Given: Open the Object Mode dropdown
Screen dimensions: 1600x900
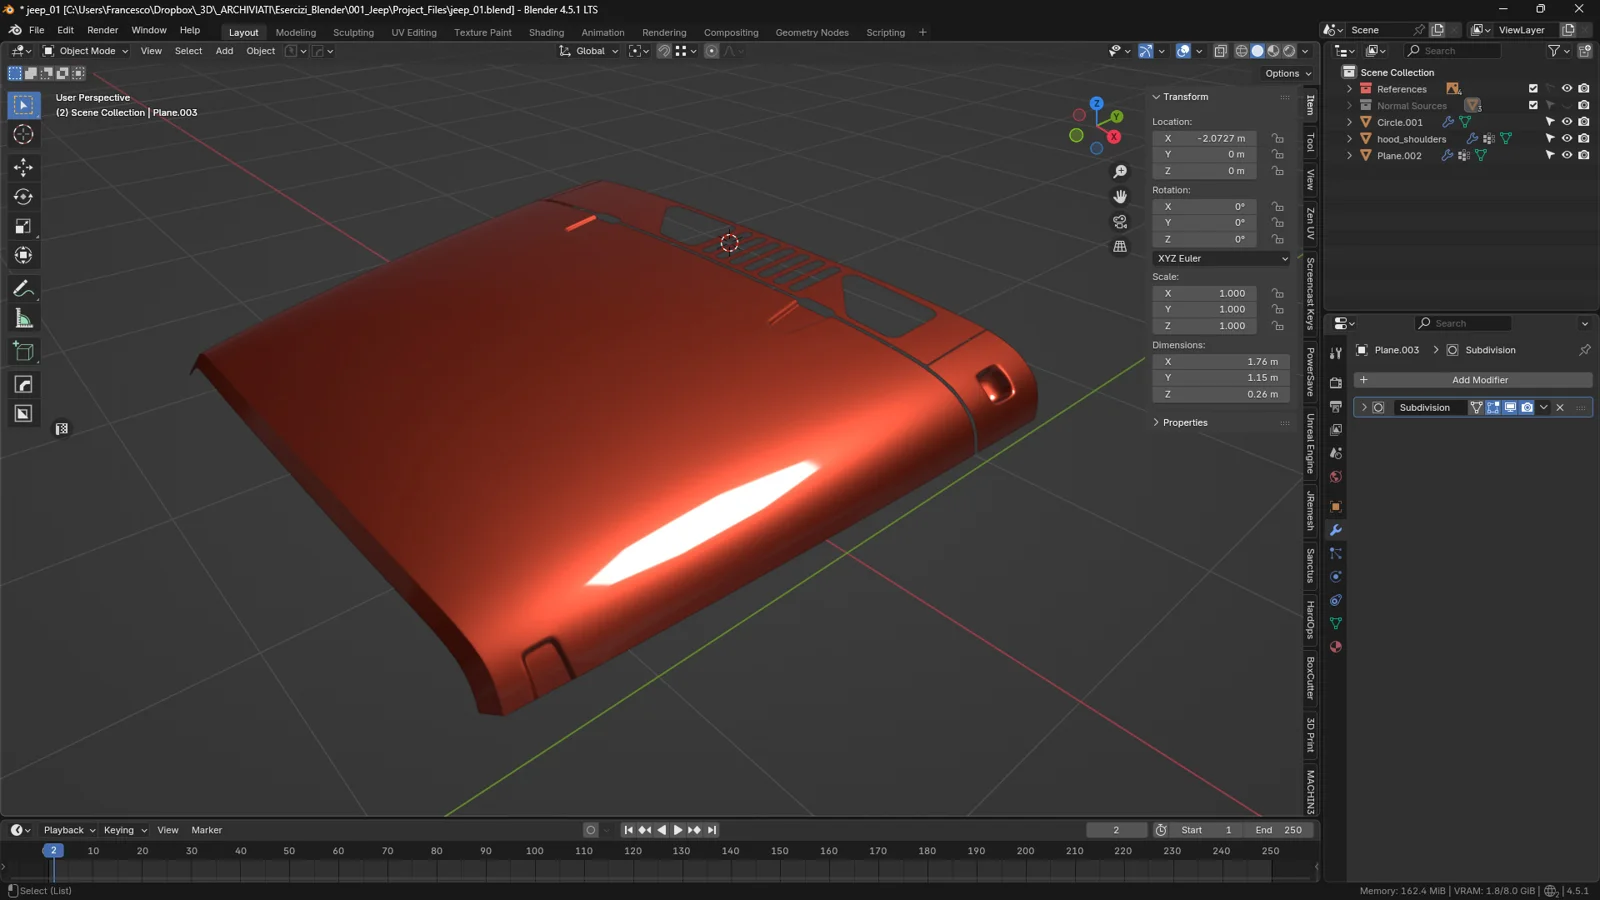Looking at the screenshot, I should 86,51.
